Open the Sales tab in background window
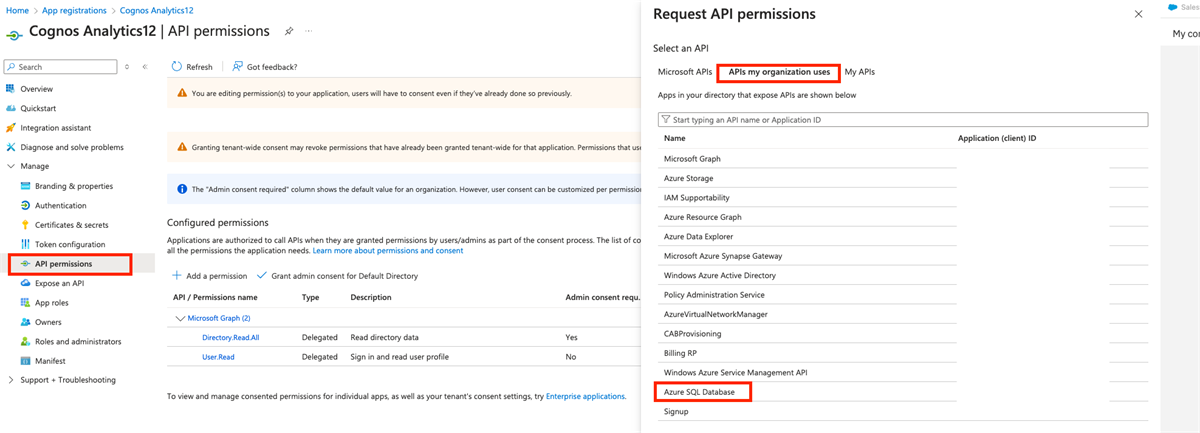The width and height of the screenshot is (1200, 433). [x=1185, y=6]
